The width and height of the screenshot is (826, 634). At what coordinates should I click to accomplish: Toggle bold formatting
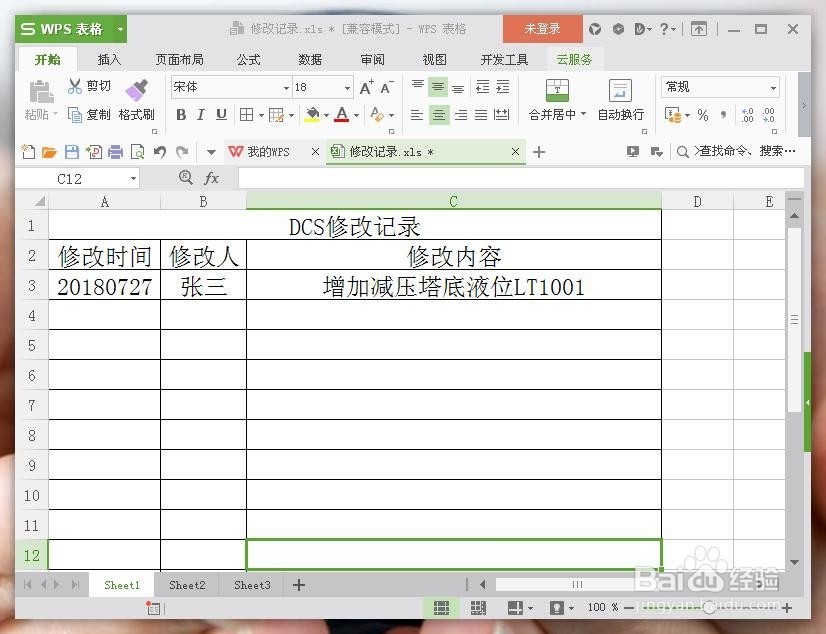point(181,114)
